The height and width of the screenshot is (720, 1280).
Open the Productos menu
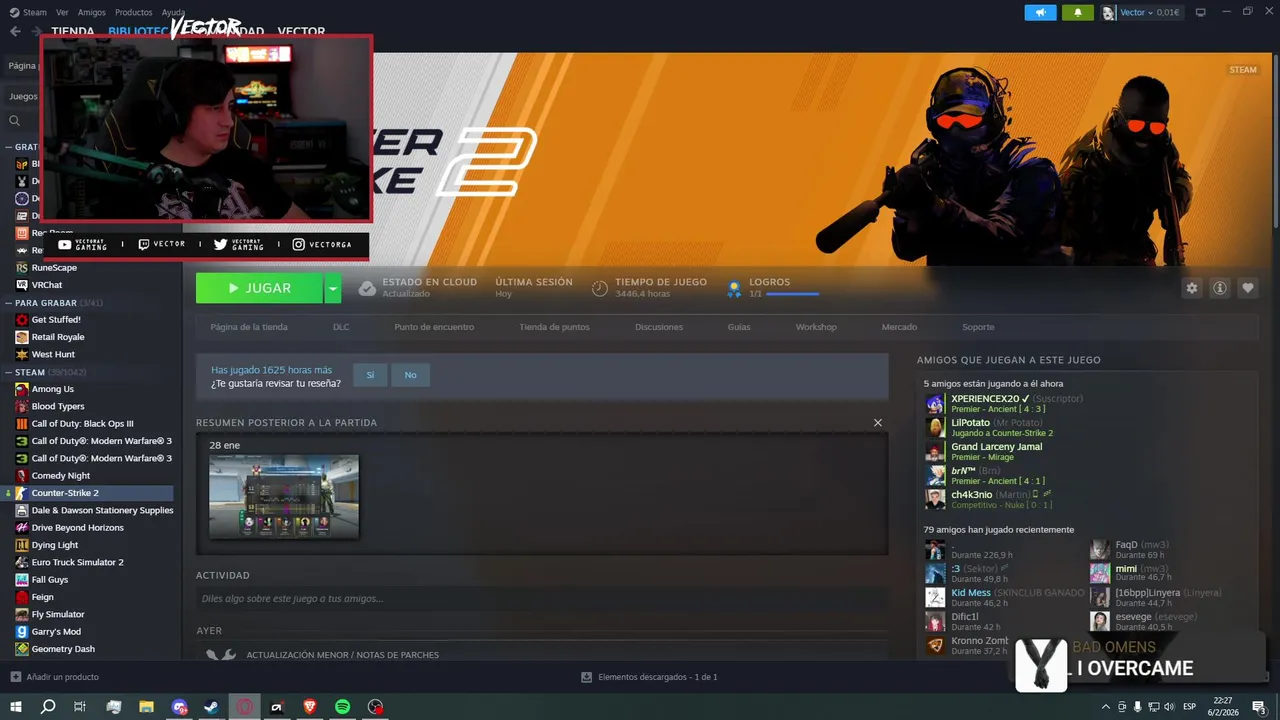coord(134,13)
